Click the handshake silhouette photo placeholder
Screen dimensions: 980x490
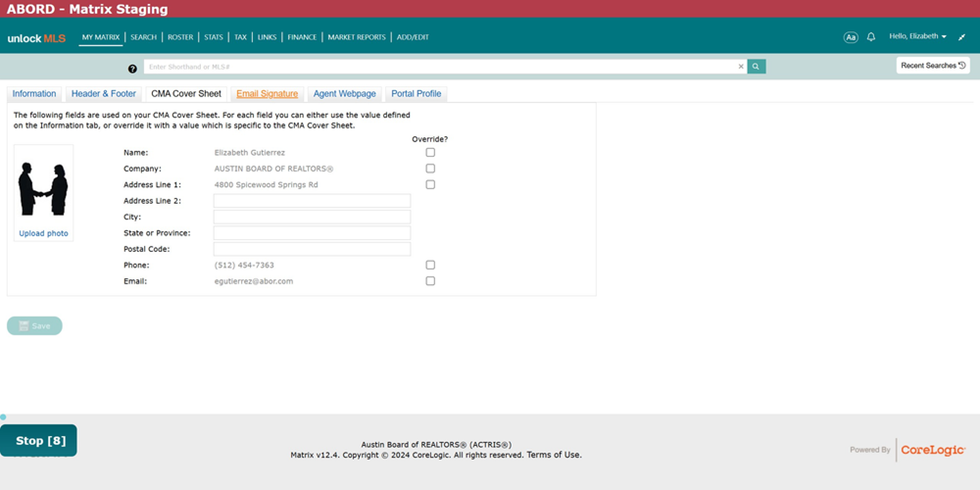pyautogui.click(x=43, y=189)
